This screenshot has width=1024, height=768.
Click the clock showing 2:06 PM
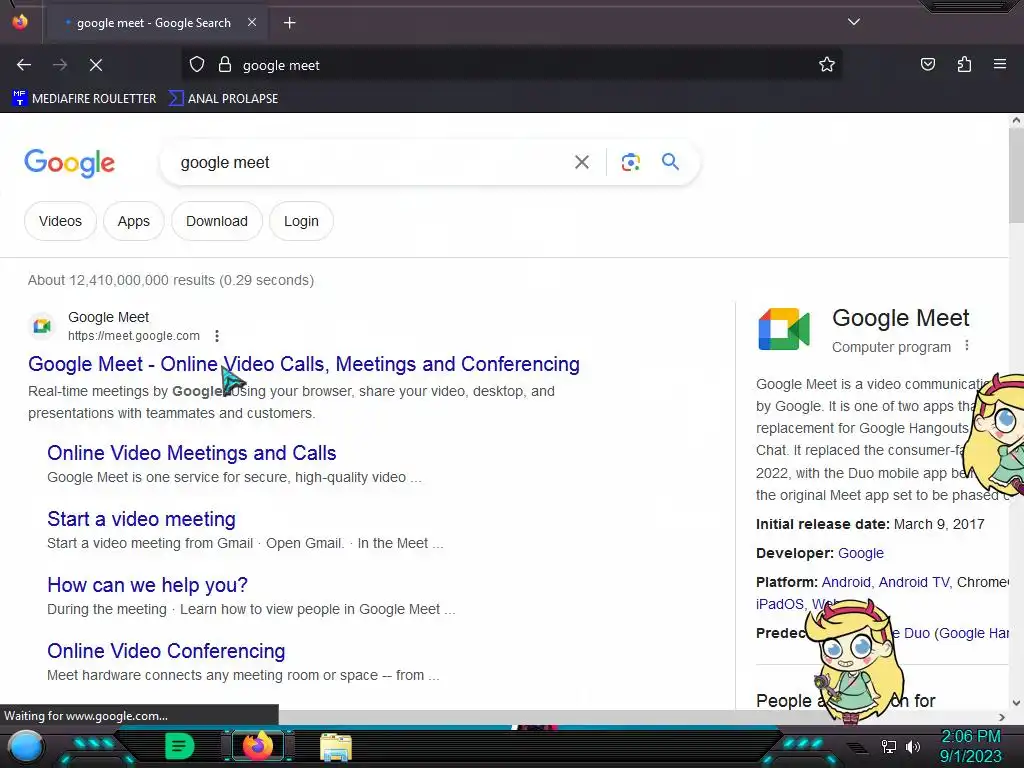(x=970, y=737)
